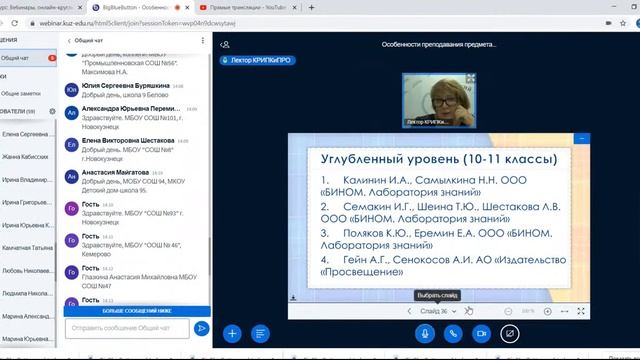This screenshot has width=640, height=360.
Task: Reload the page button
Action: tap(14, 23)
